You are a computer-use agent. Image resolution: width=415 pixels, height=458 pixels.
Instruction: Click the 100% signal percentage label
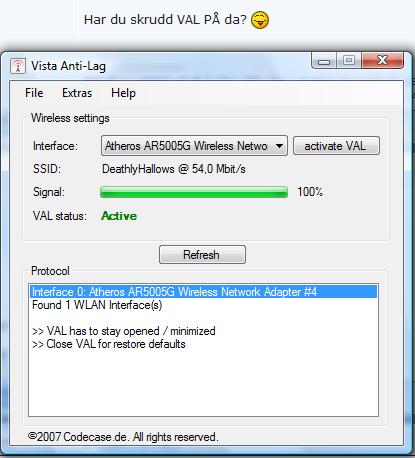[310, 192]
